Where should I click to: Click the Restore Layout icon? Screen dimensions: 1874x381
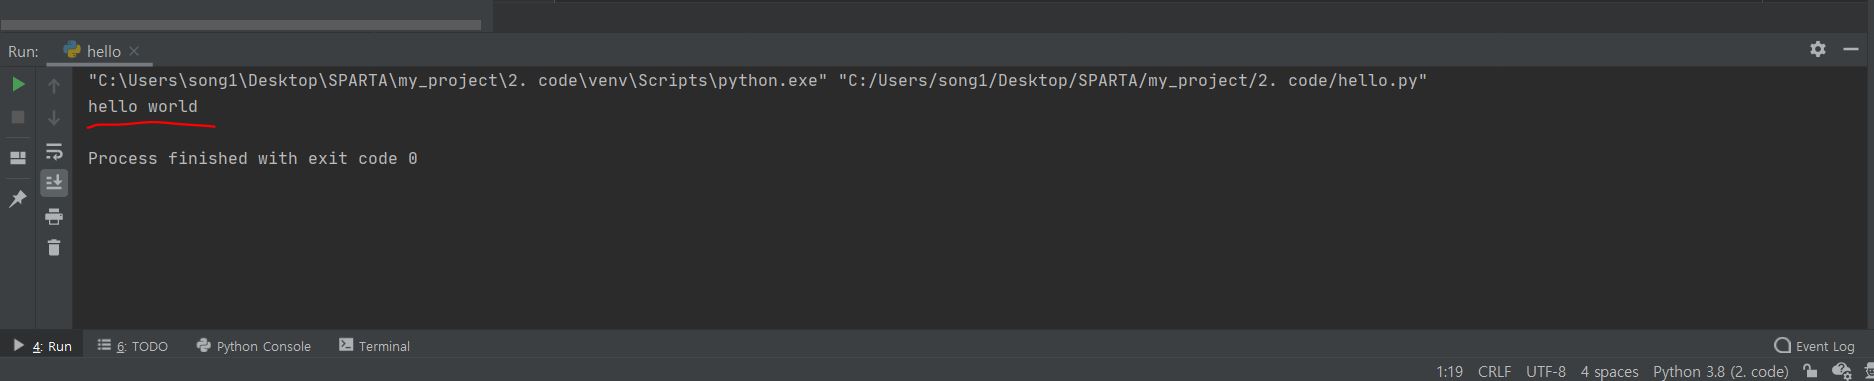(x=18, y=158)
